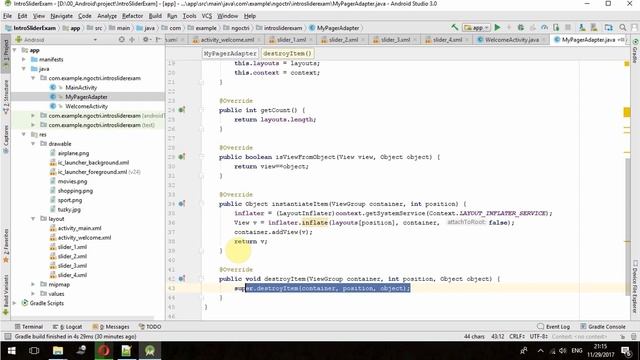Viewport: 640px width, 360px height.
Task: Expand Gradle Scripts node
Action: coord(15,303)
